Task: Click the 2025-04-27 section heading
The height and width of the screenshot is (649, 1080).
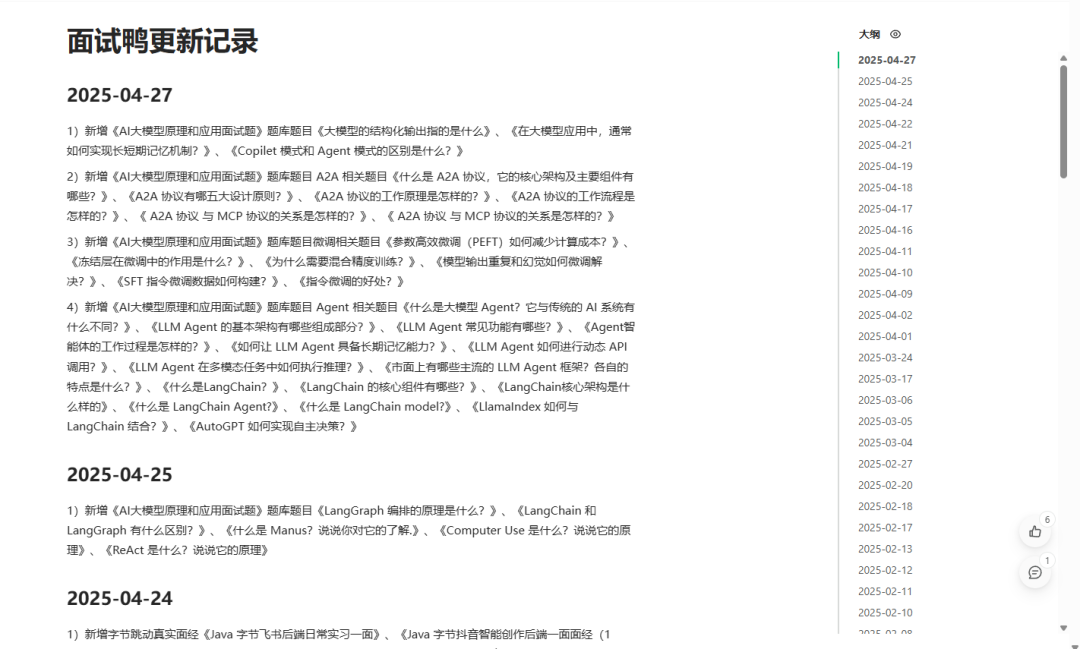Action: point(120,95)
